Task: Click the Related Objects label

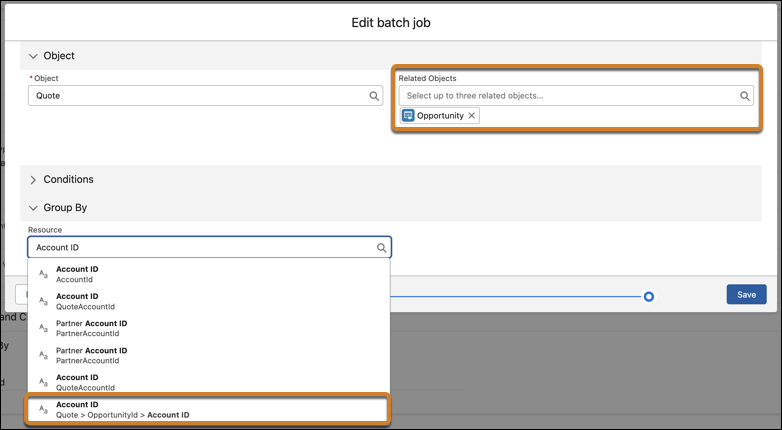Action: [x=427, y=78]
